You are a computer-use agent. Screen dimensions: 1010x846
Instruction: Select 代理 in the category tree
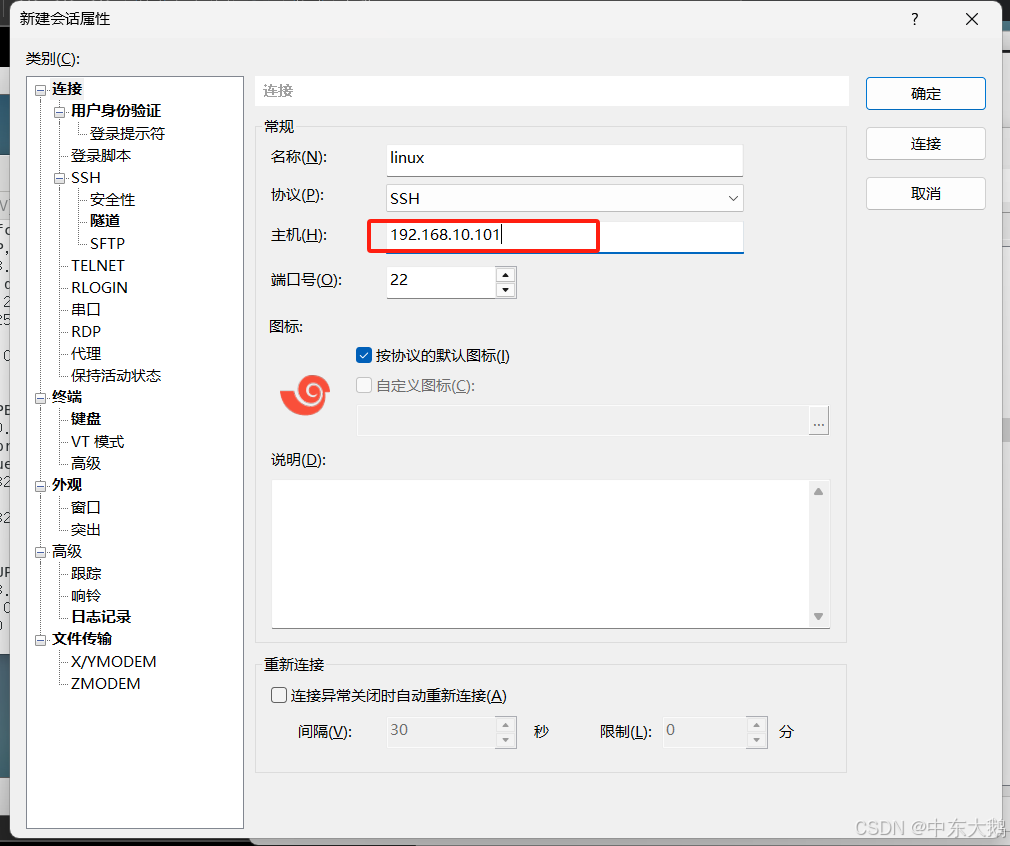(86, 353)
